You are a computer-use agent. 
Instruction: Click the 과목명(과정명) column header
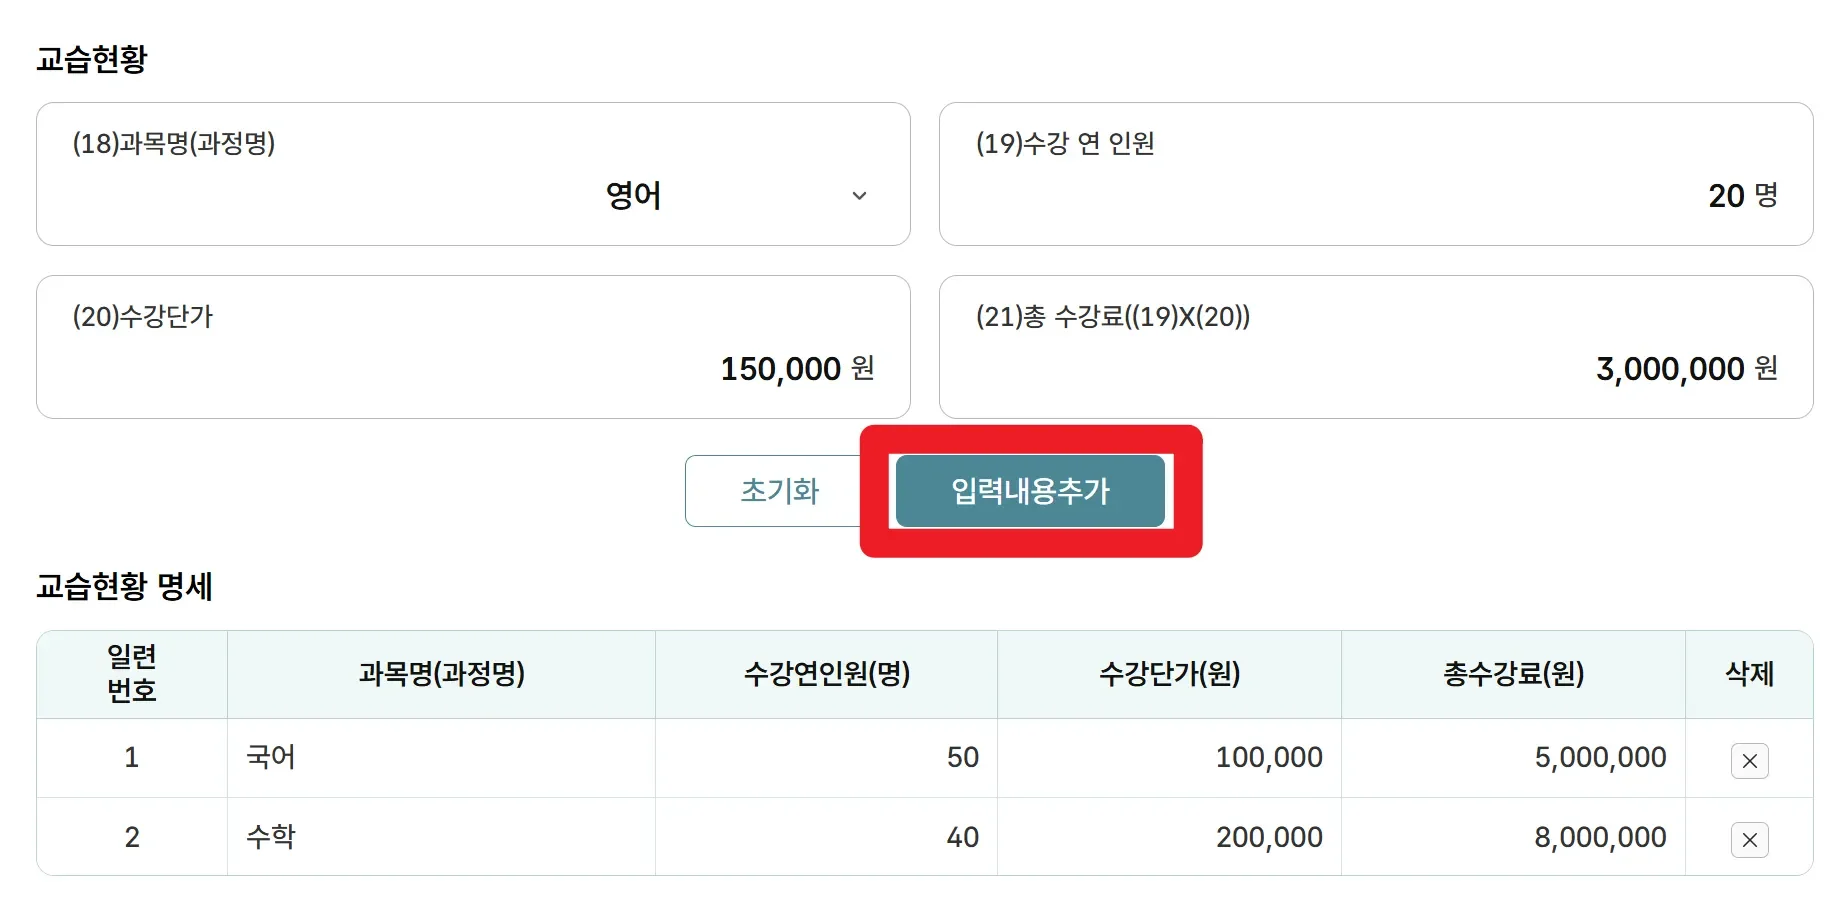tap(441, 674)
